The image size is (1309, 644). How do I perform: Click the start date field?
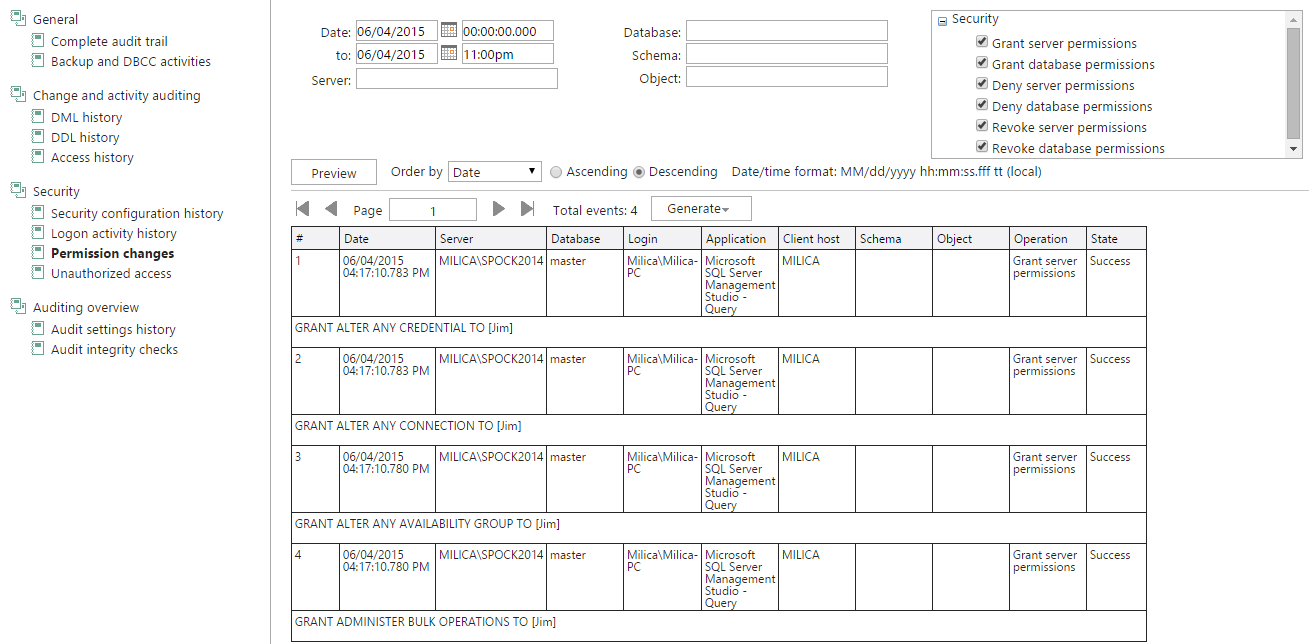[x=396, y=31]
